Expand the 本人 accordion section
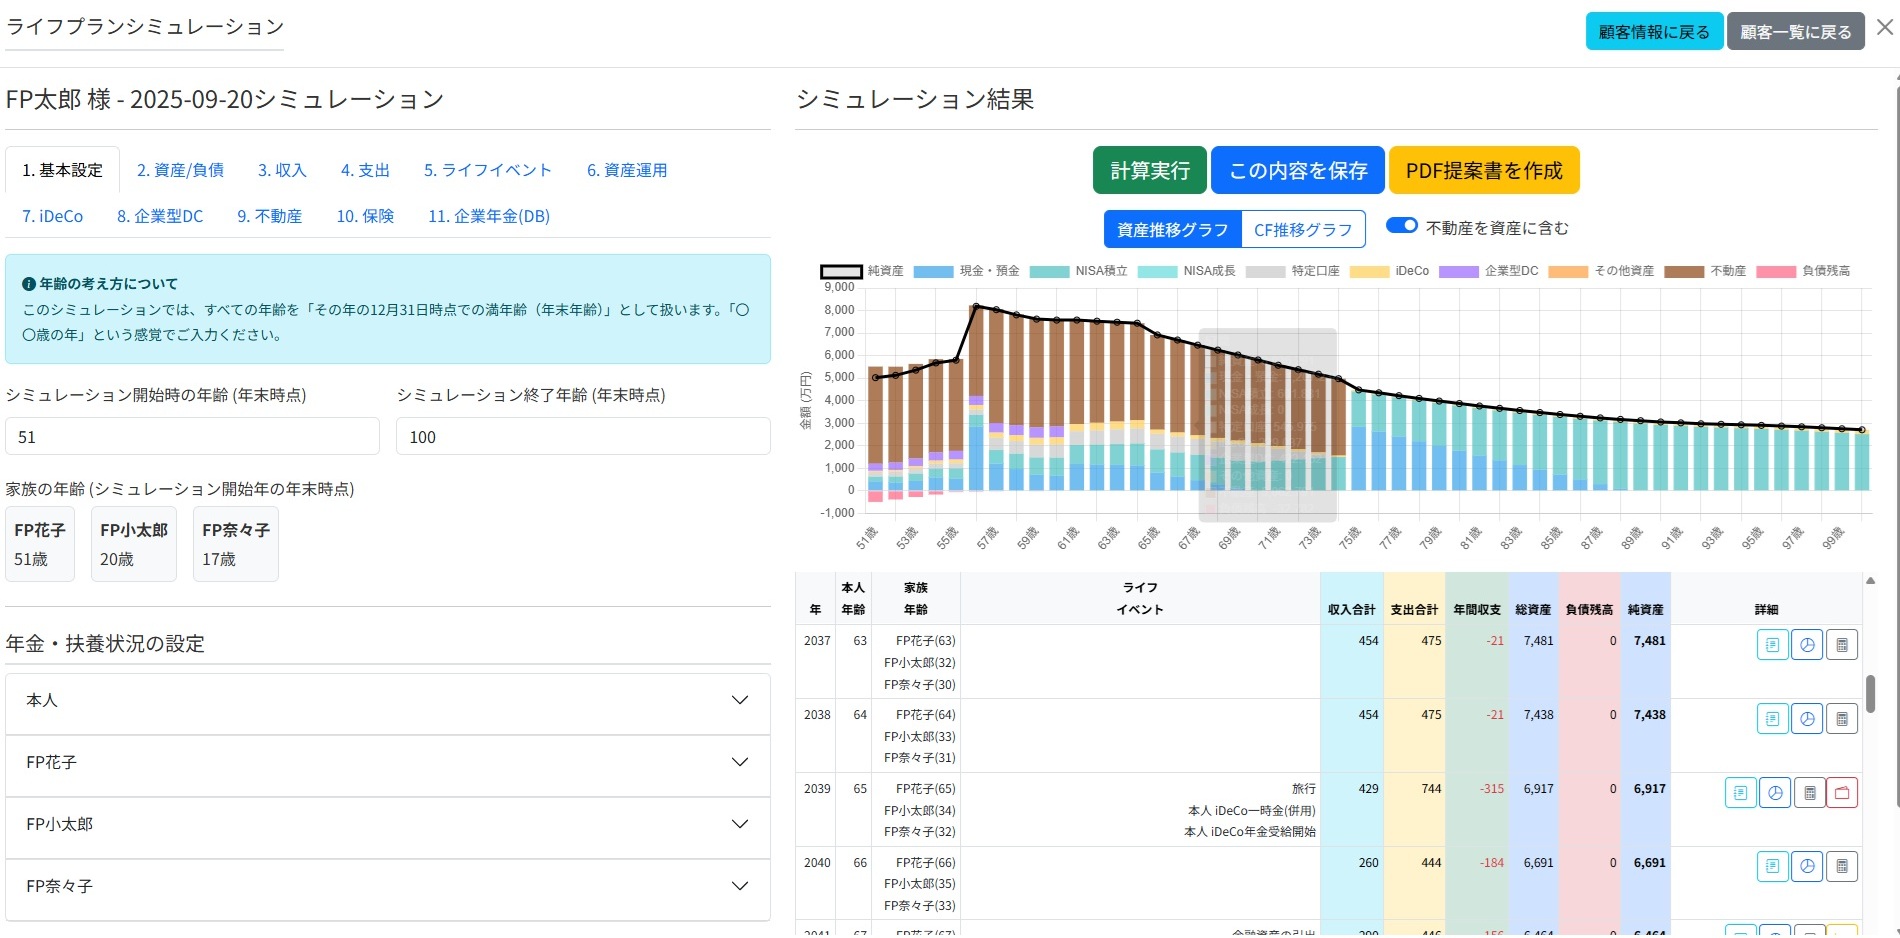The height and width of the screenshot is (938, 1900). [387, 701]
